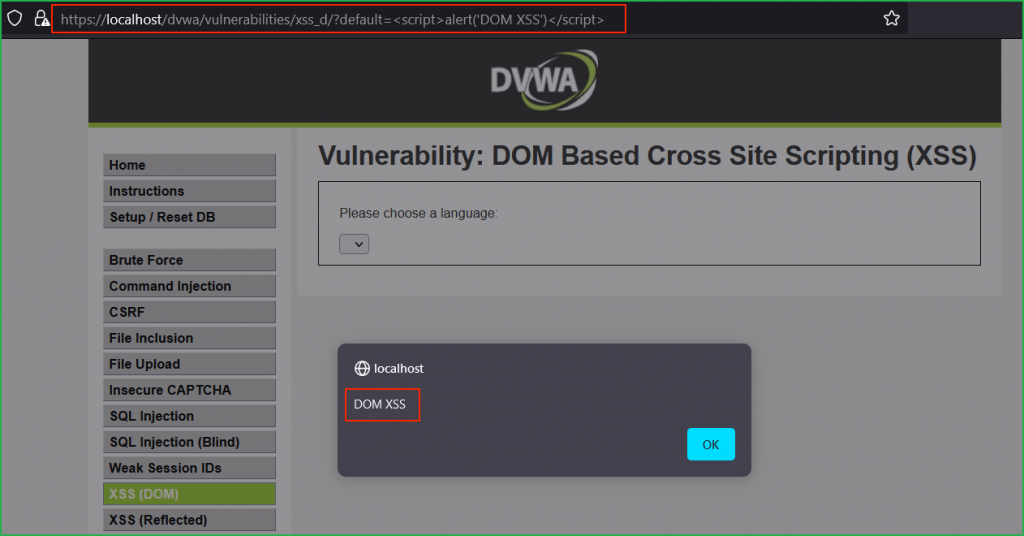Click 'Please choose a language:' label
The width and height of the screenshot is (1024, 536).
[x=419, y=213]
